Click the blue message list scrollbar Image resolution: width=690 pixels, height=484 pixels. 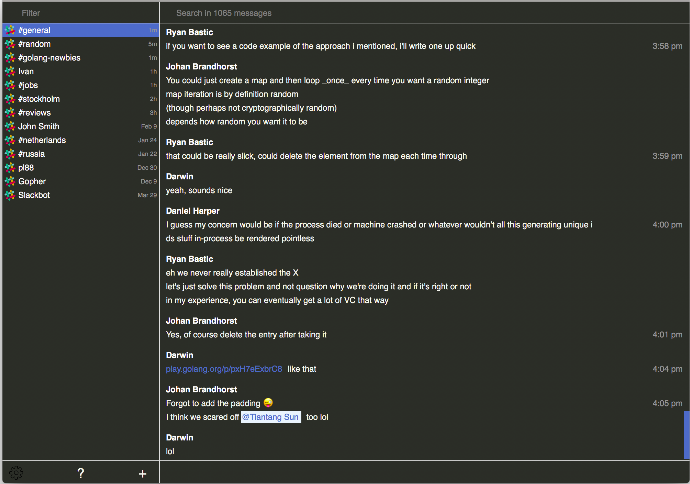[686, 434]
